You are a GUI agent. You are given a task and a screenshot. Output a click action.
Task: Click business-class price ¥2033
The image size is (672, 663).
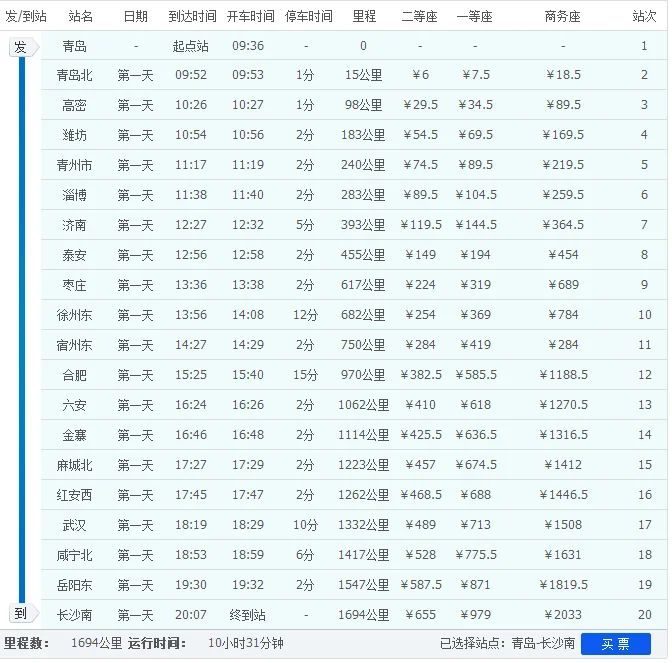563,615
